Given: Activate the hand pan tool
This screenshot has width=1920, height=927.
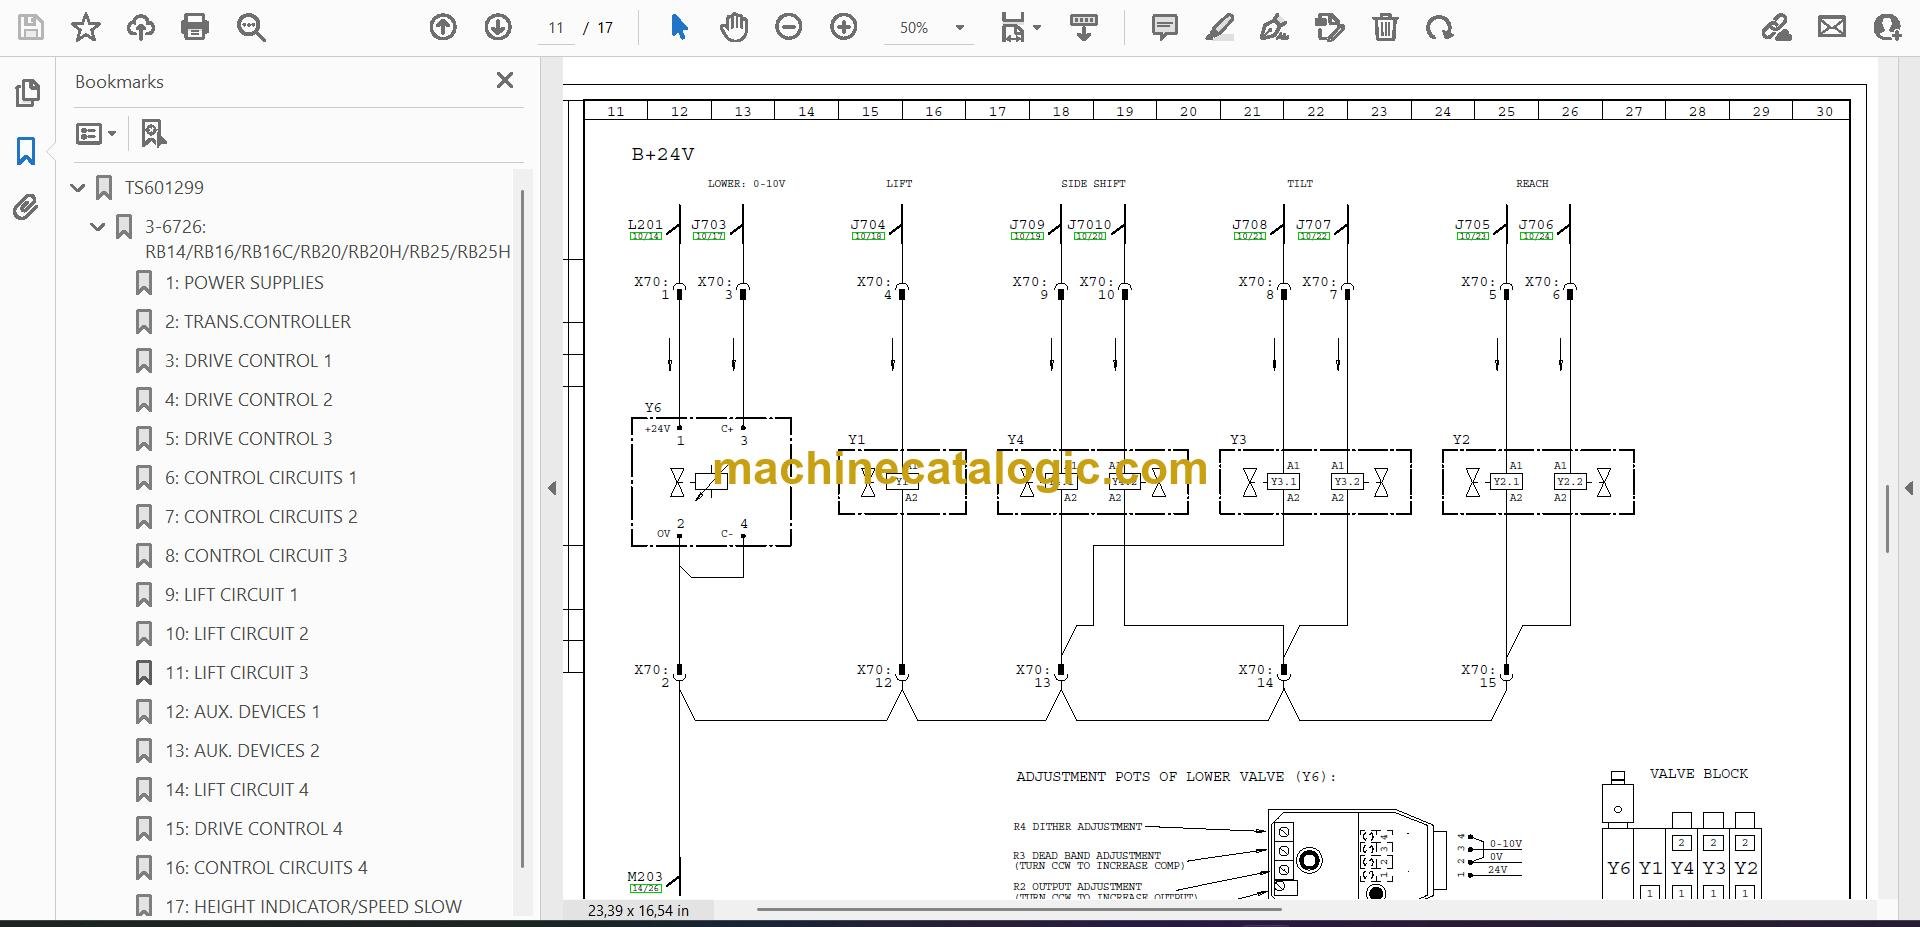Looking at the screenshot, I should click(734, 27).
